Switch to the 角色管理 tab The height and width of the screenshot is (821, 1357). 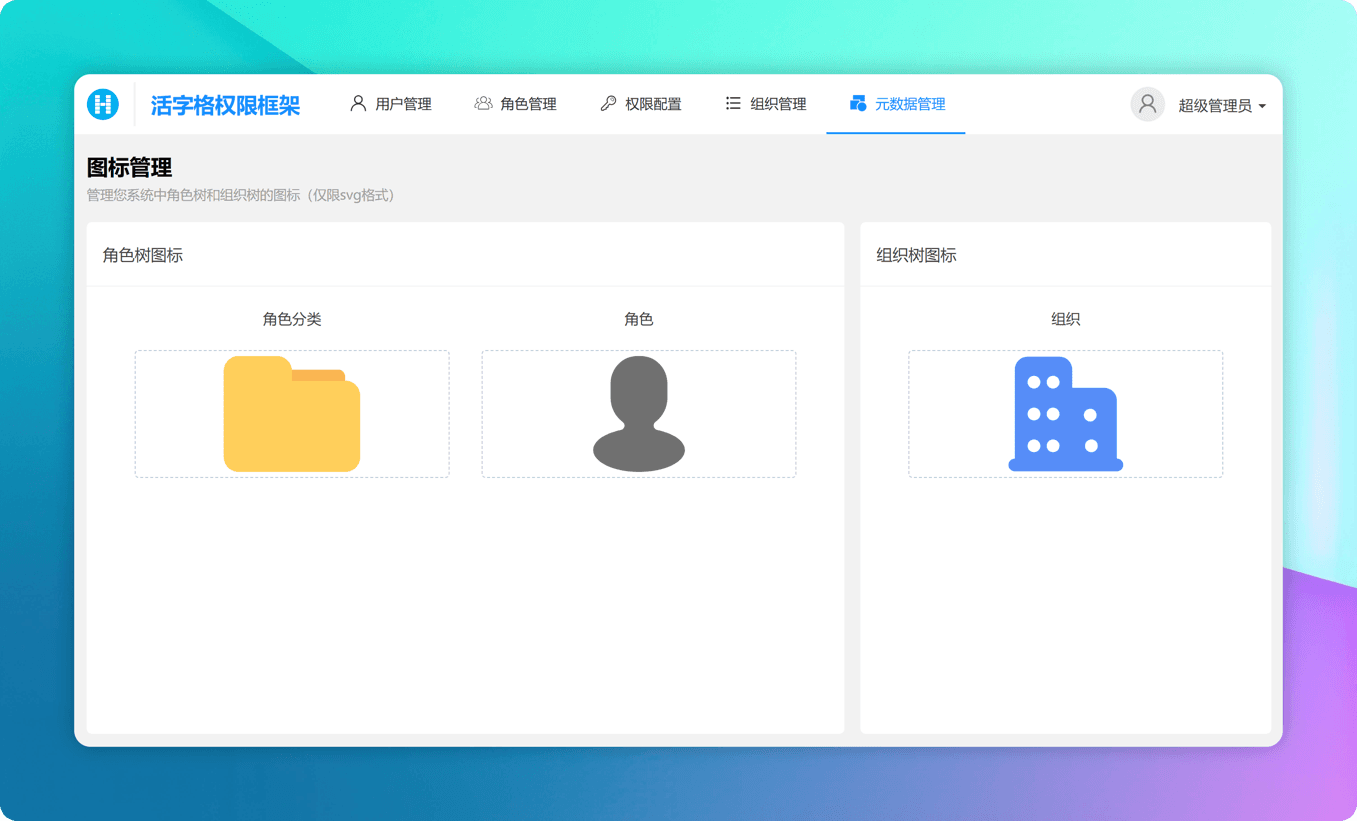click(515, 104)
